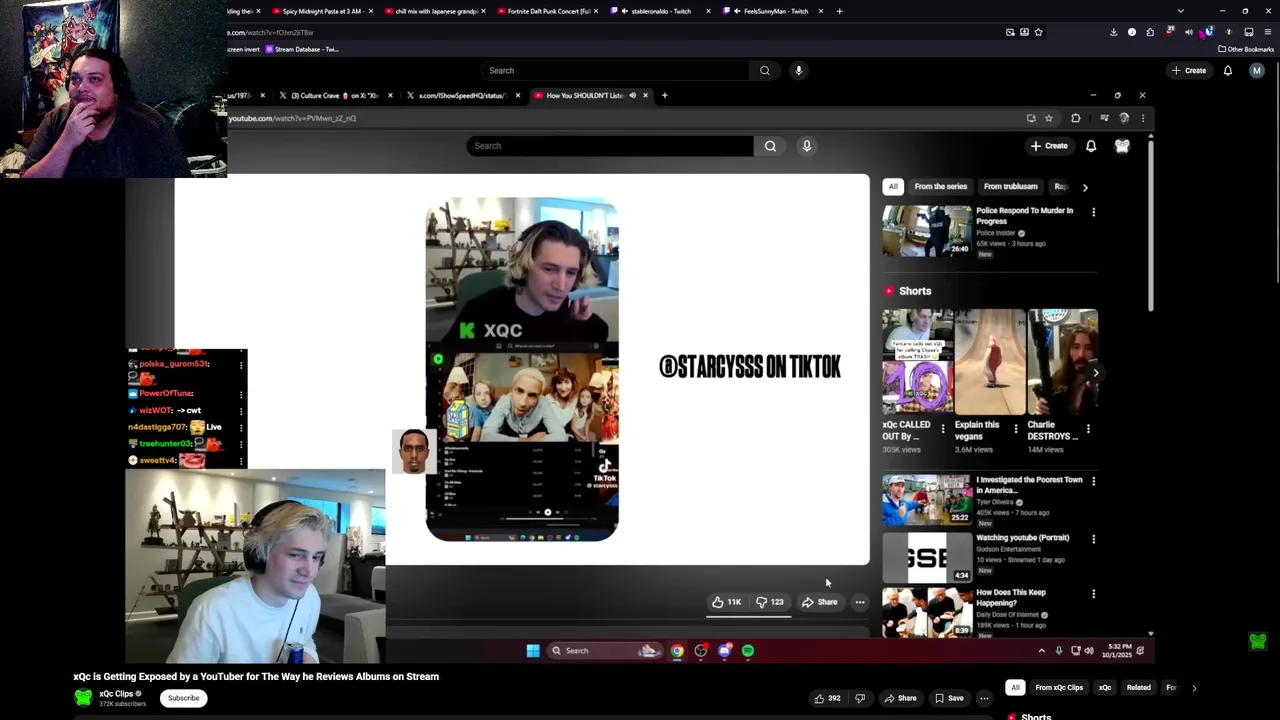The height and width of the screenshot is (720, 1280).
Task: Save the xQc Clips video to a playlist
Action: coord(949,698)
